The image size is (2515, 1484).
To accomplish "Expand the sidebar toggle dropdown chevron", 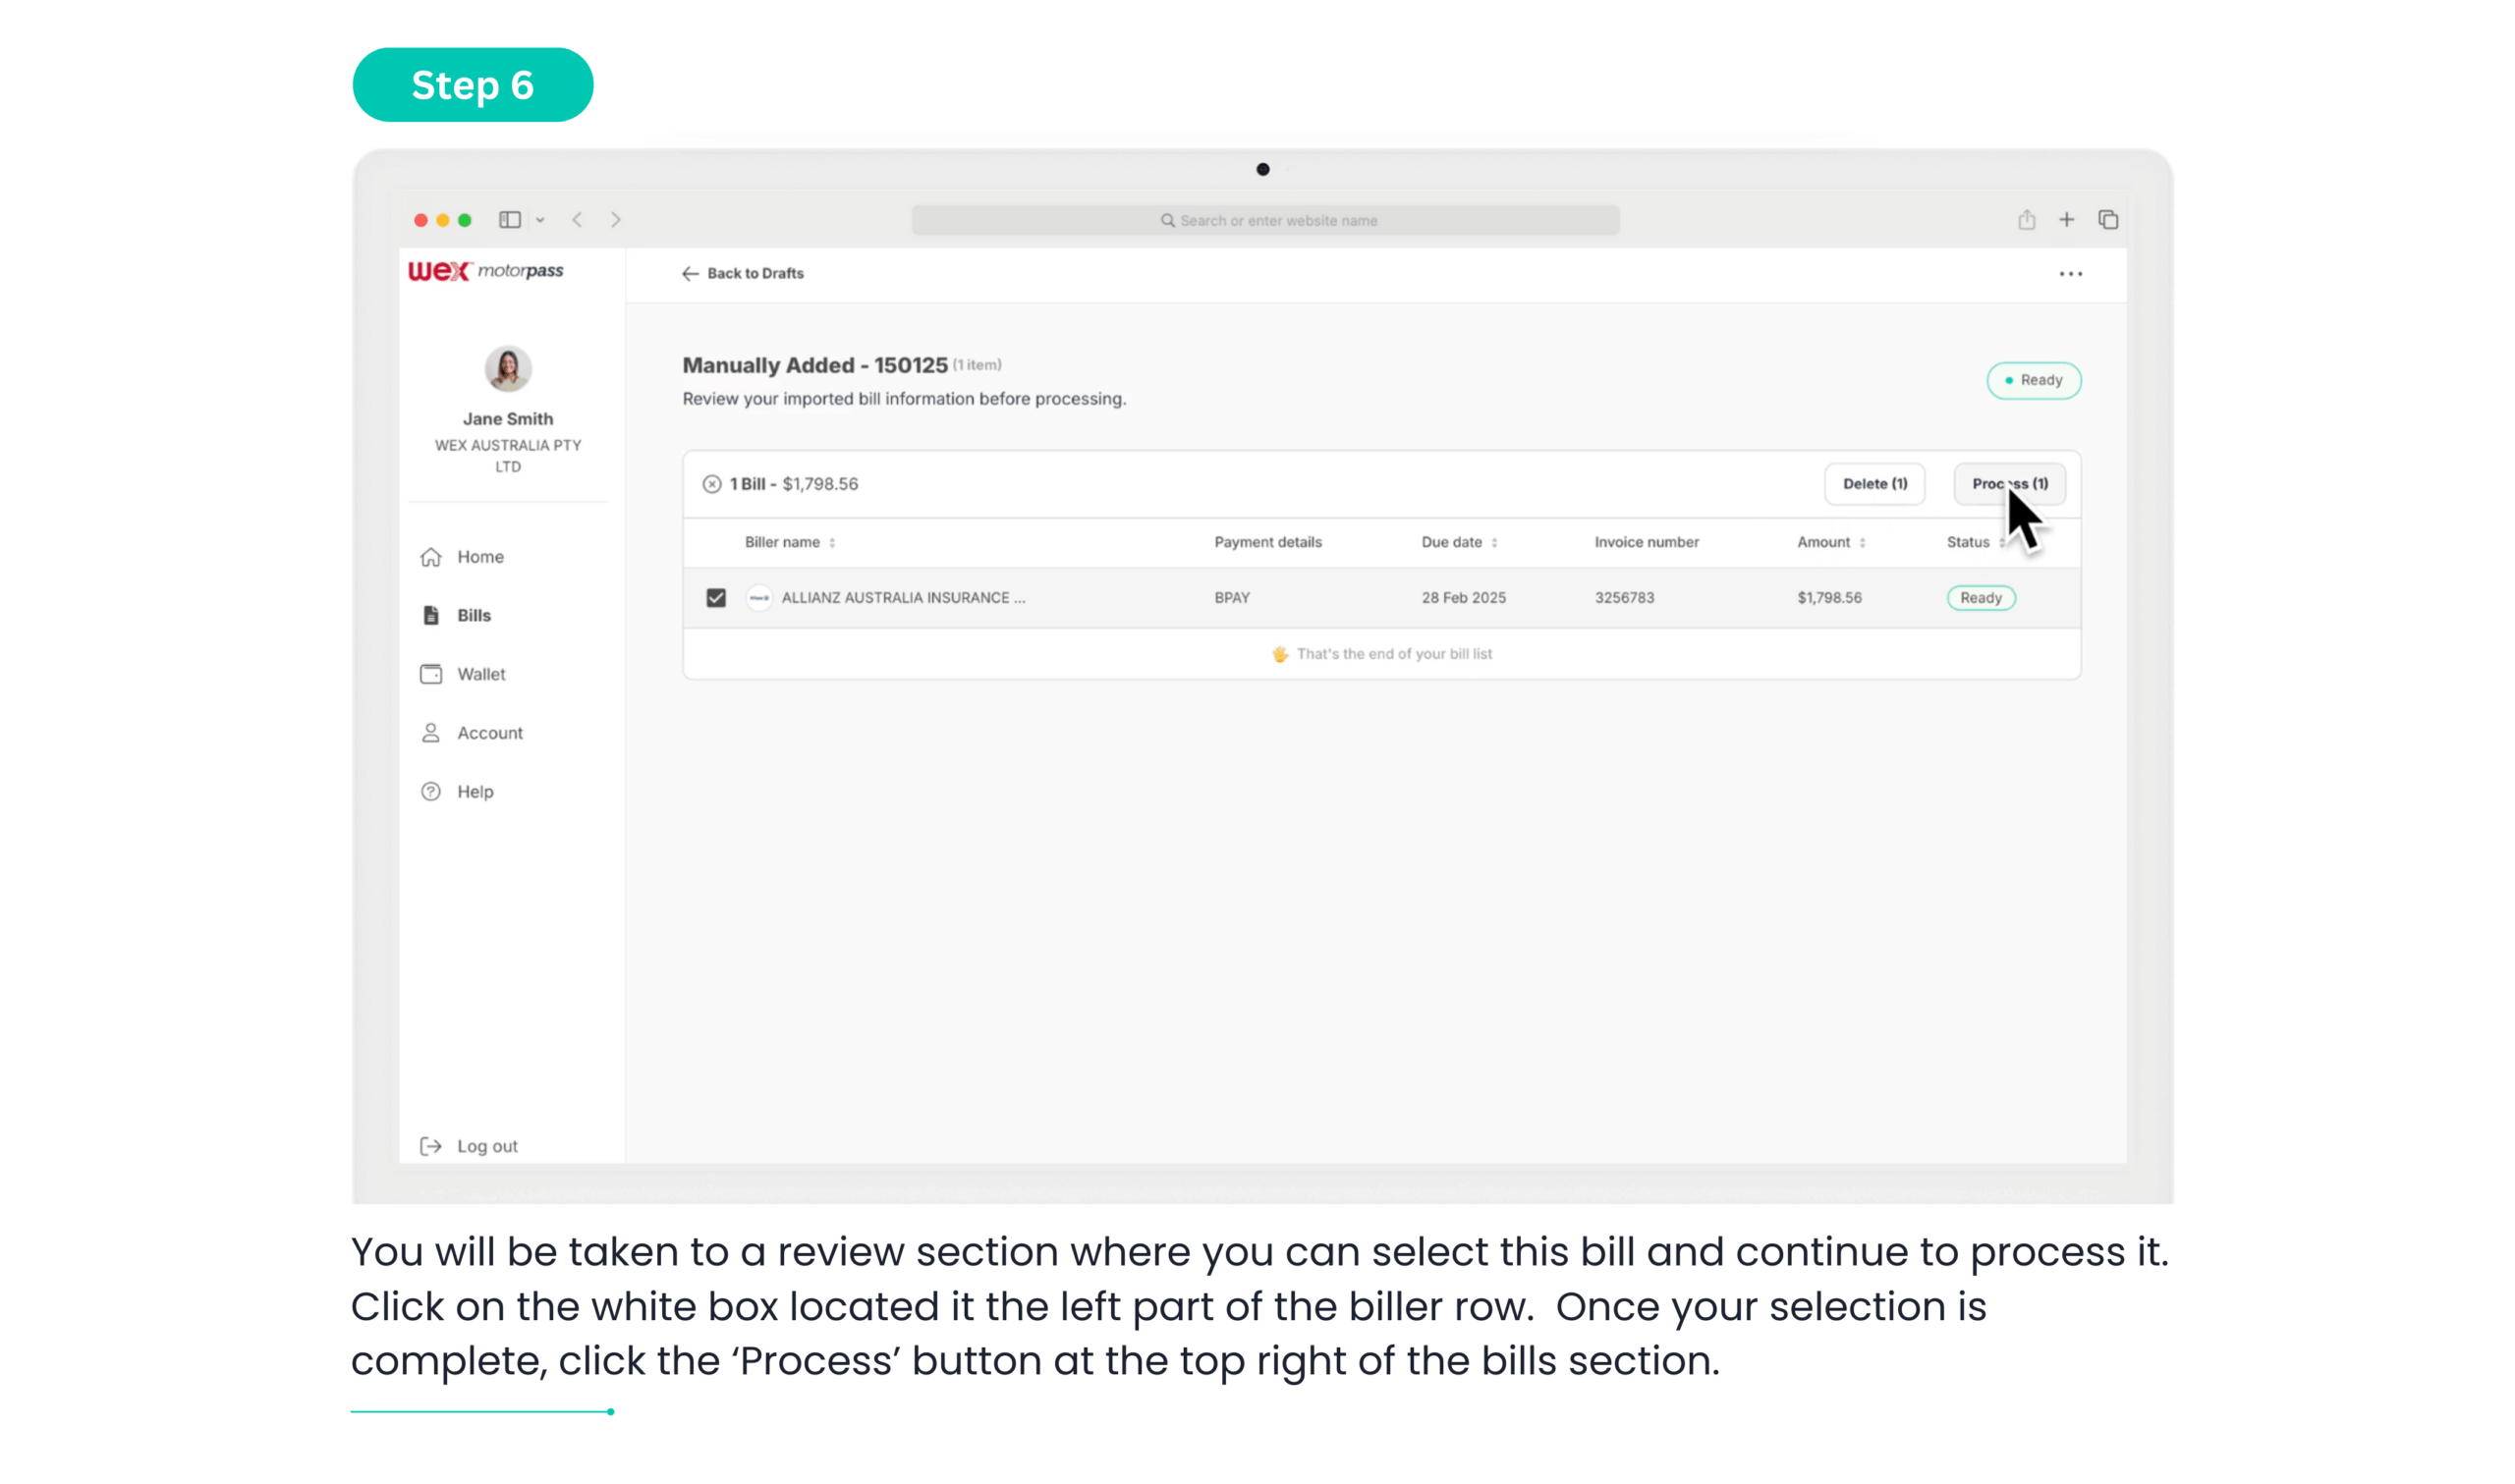I will (x=540, y=220).
